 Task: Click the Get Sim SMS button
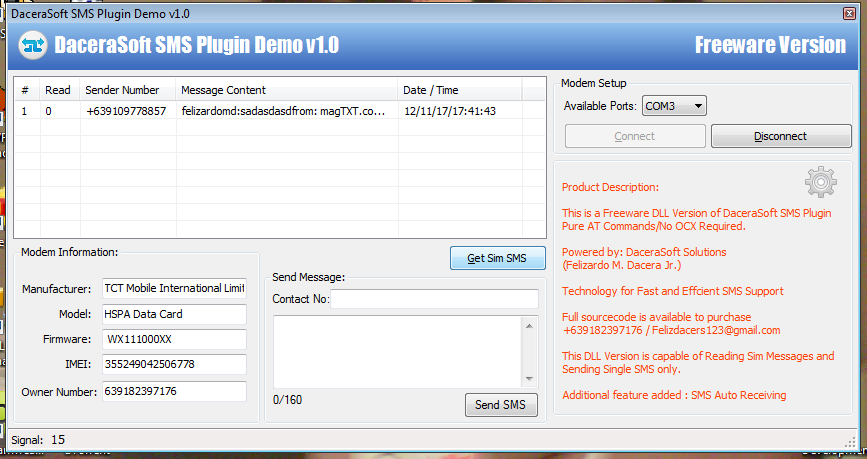[x=498, y=258]
